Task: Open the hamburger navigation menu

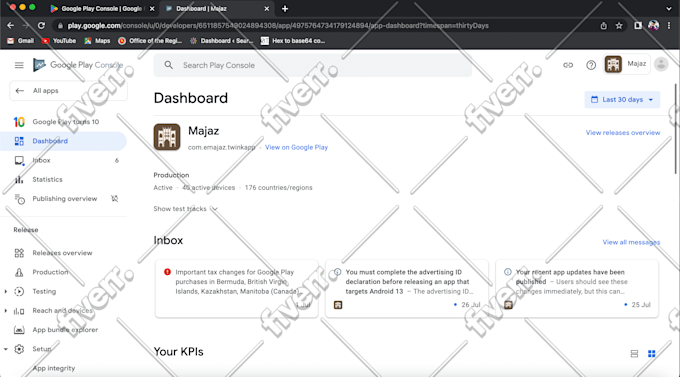Action: click(x=19, y=65)
